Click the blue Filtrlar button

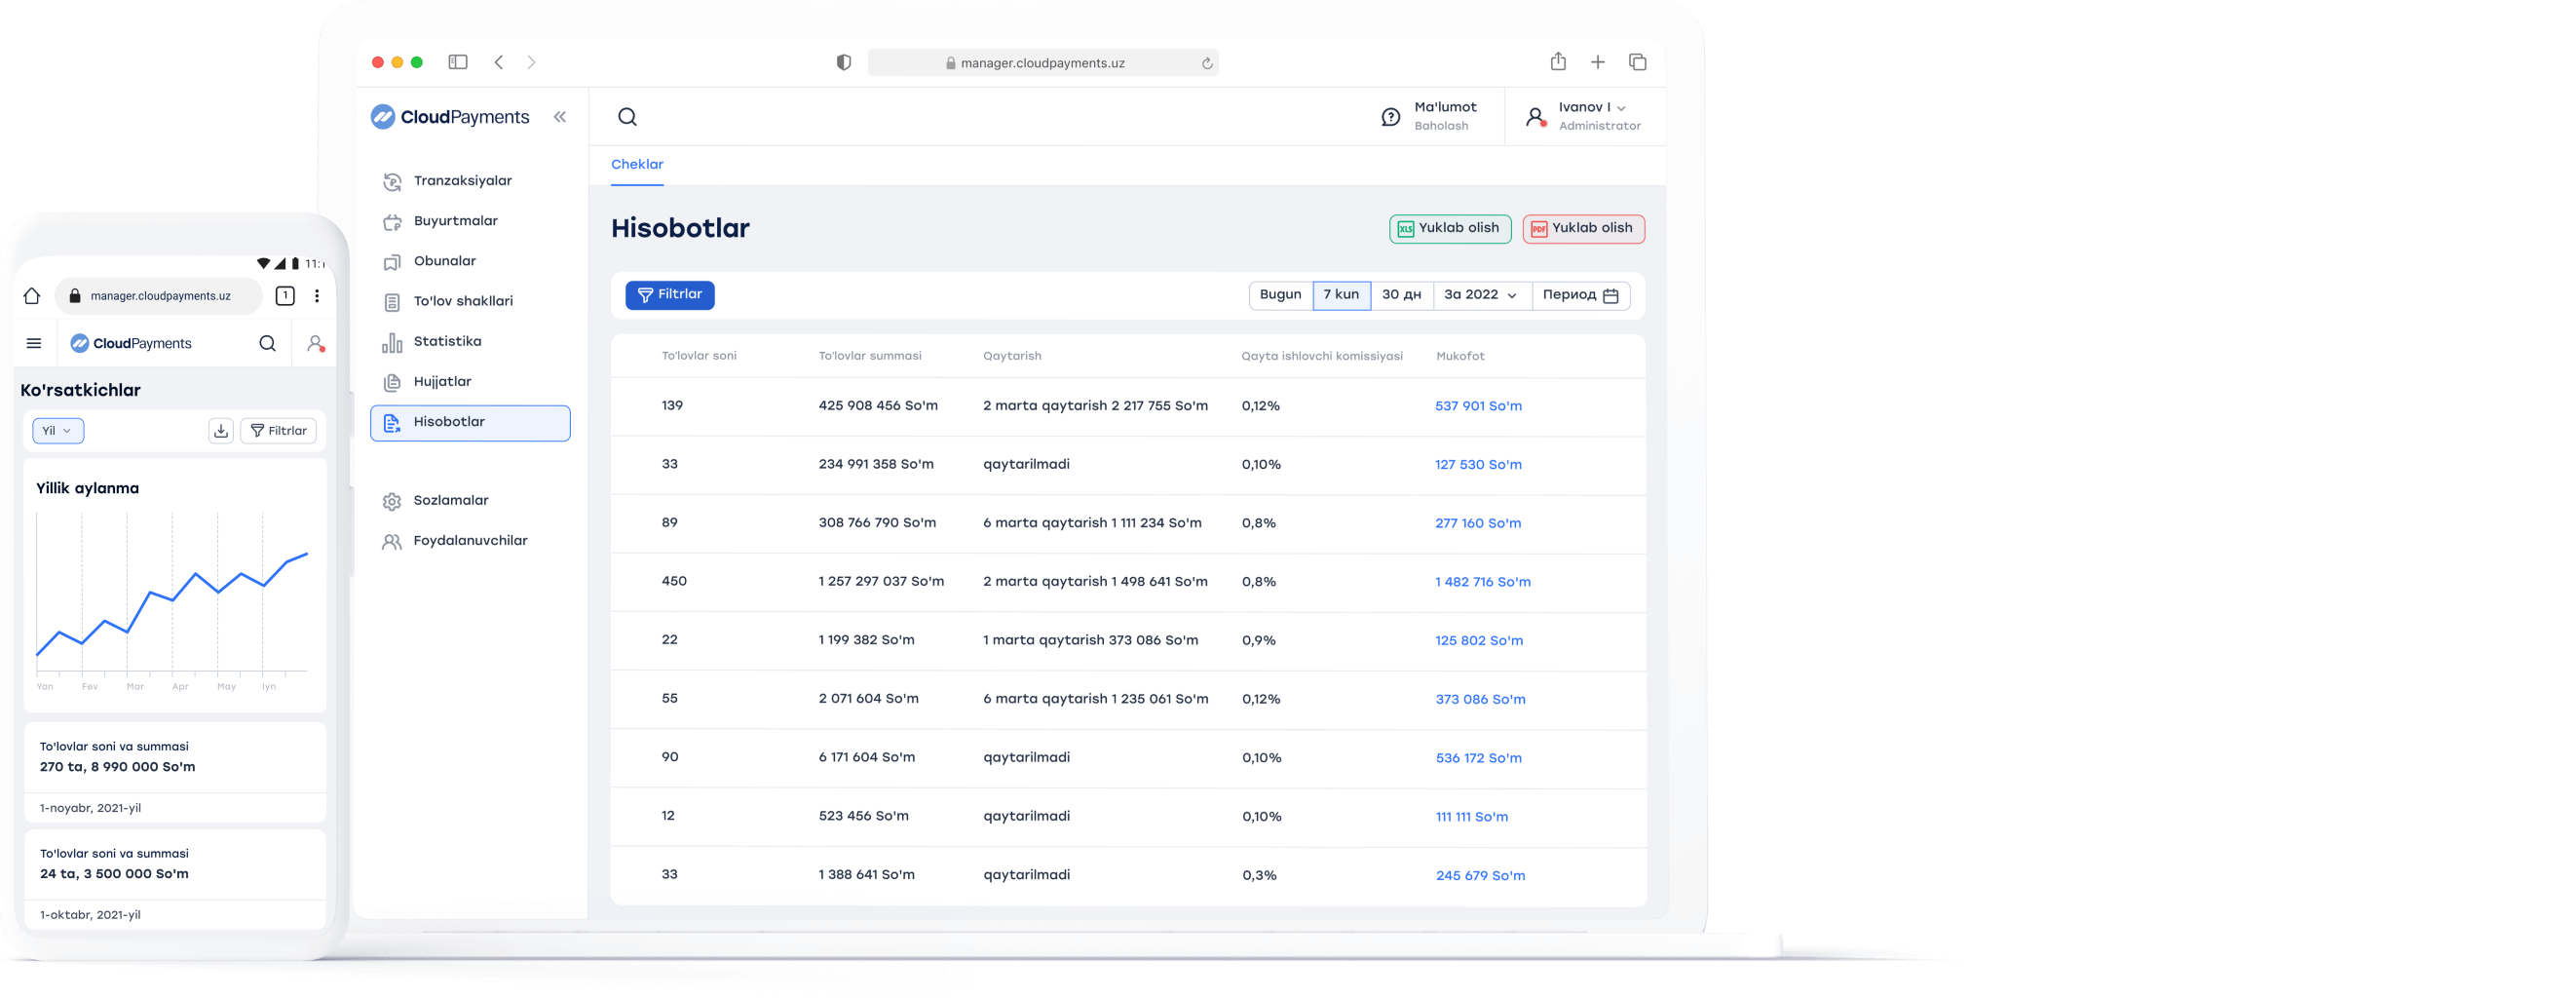click(x=670, y=295)
